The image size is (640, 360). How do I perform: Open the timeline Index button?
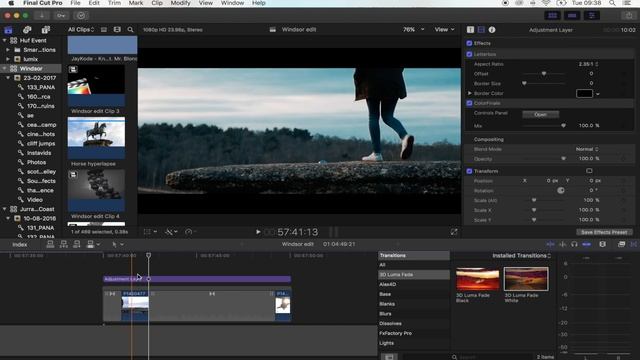20,244
